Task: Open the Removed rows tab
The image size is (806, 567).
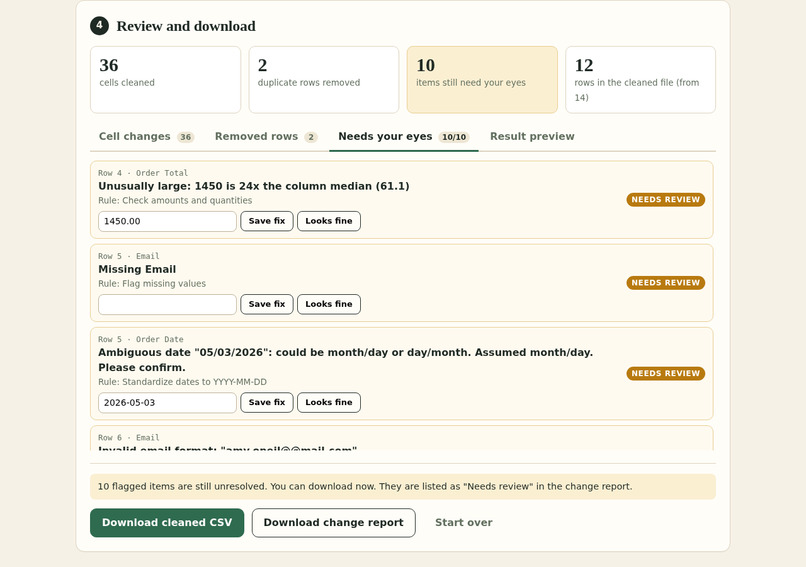Action: pyautogui.click(x=266, y=137)
